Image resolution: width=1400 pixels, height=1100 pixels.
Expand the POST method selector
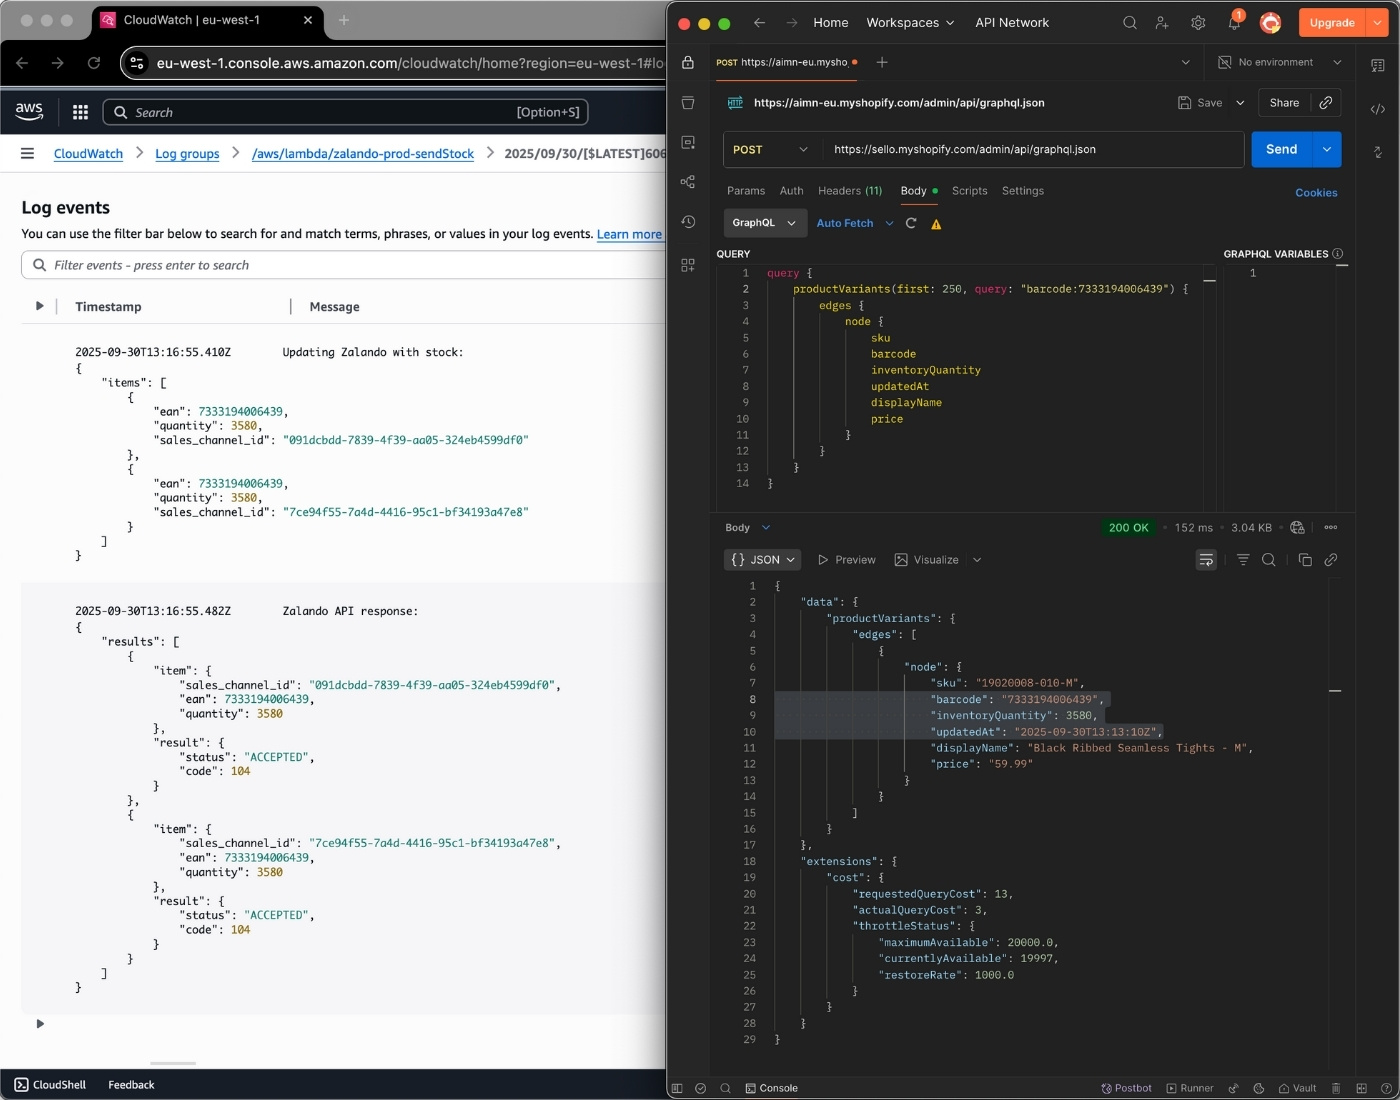tap(770, 149)
